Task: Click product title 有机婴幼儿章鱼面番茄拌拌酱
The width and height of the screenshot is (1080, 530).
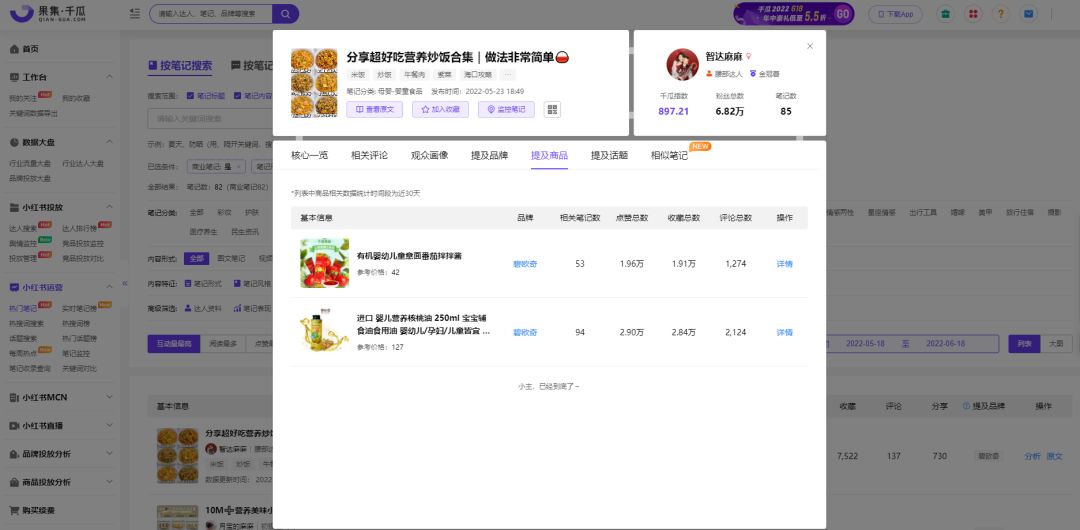Action: point(409,256)
